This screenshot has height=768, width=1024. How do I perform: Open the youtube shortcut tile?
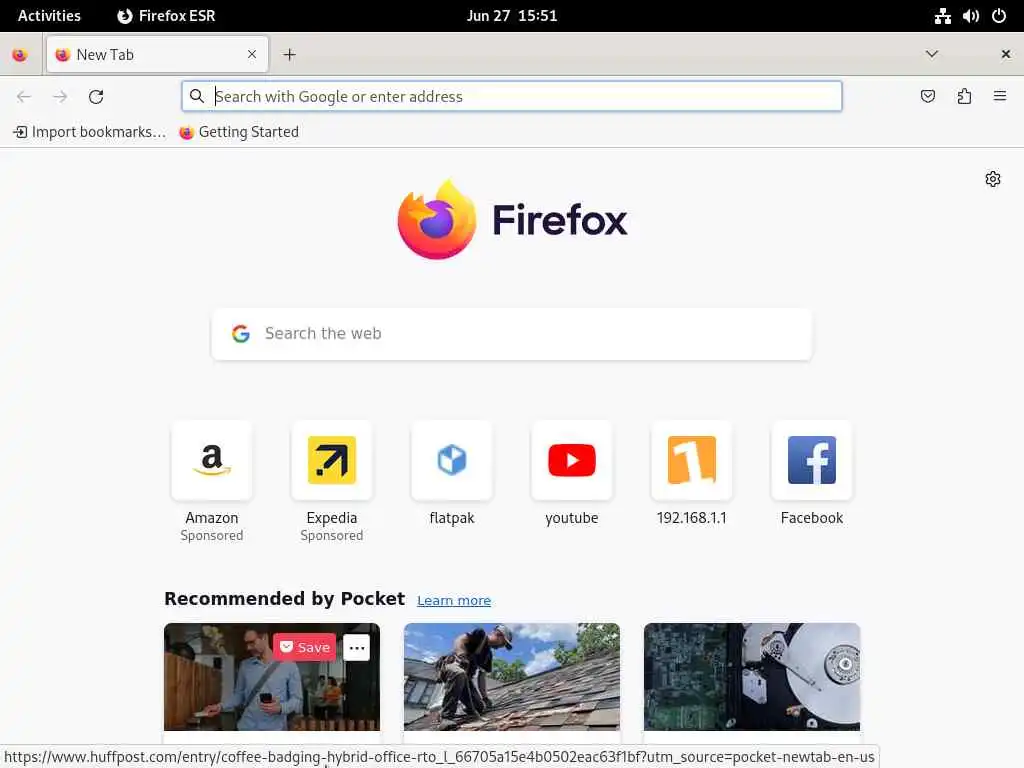point(572,460)
